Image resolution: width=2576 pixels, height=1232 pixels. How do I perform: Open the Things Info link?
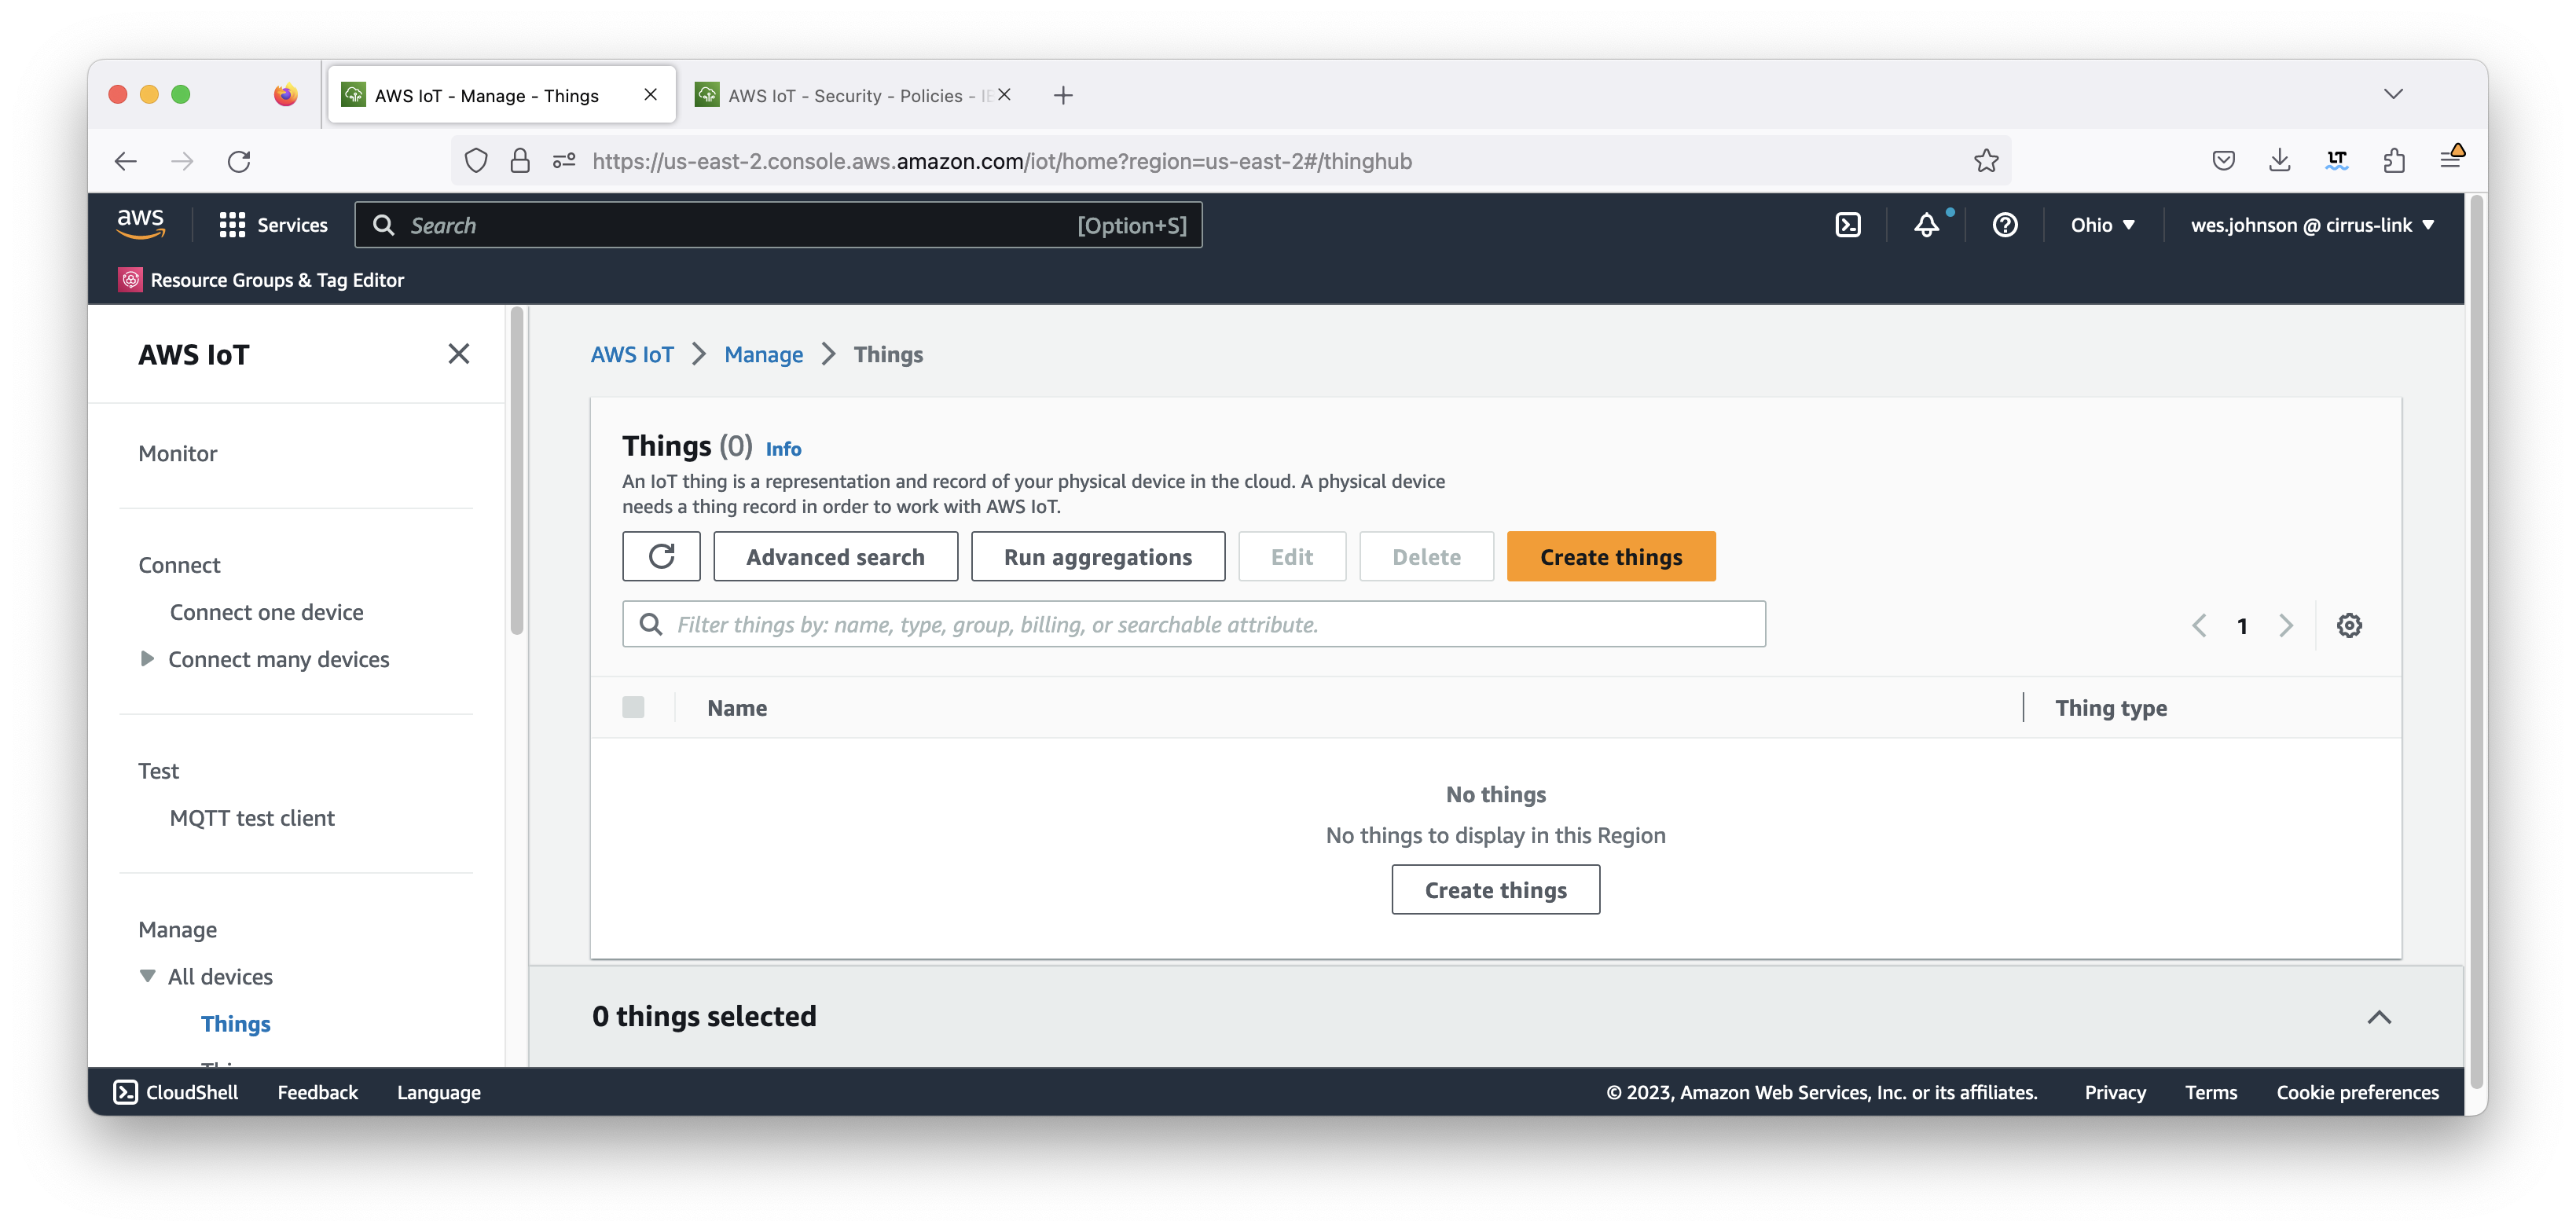coord(784,449)
